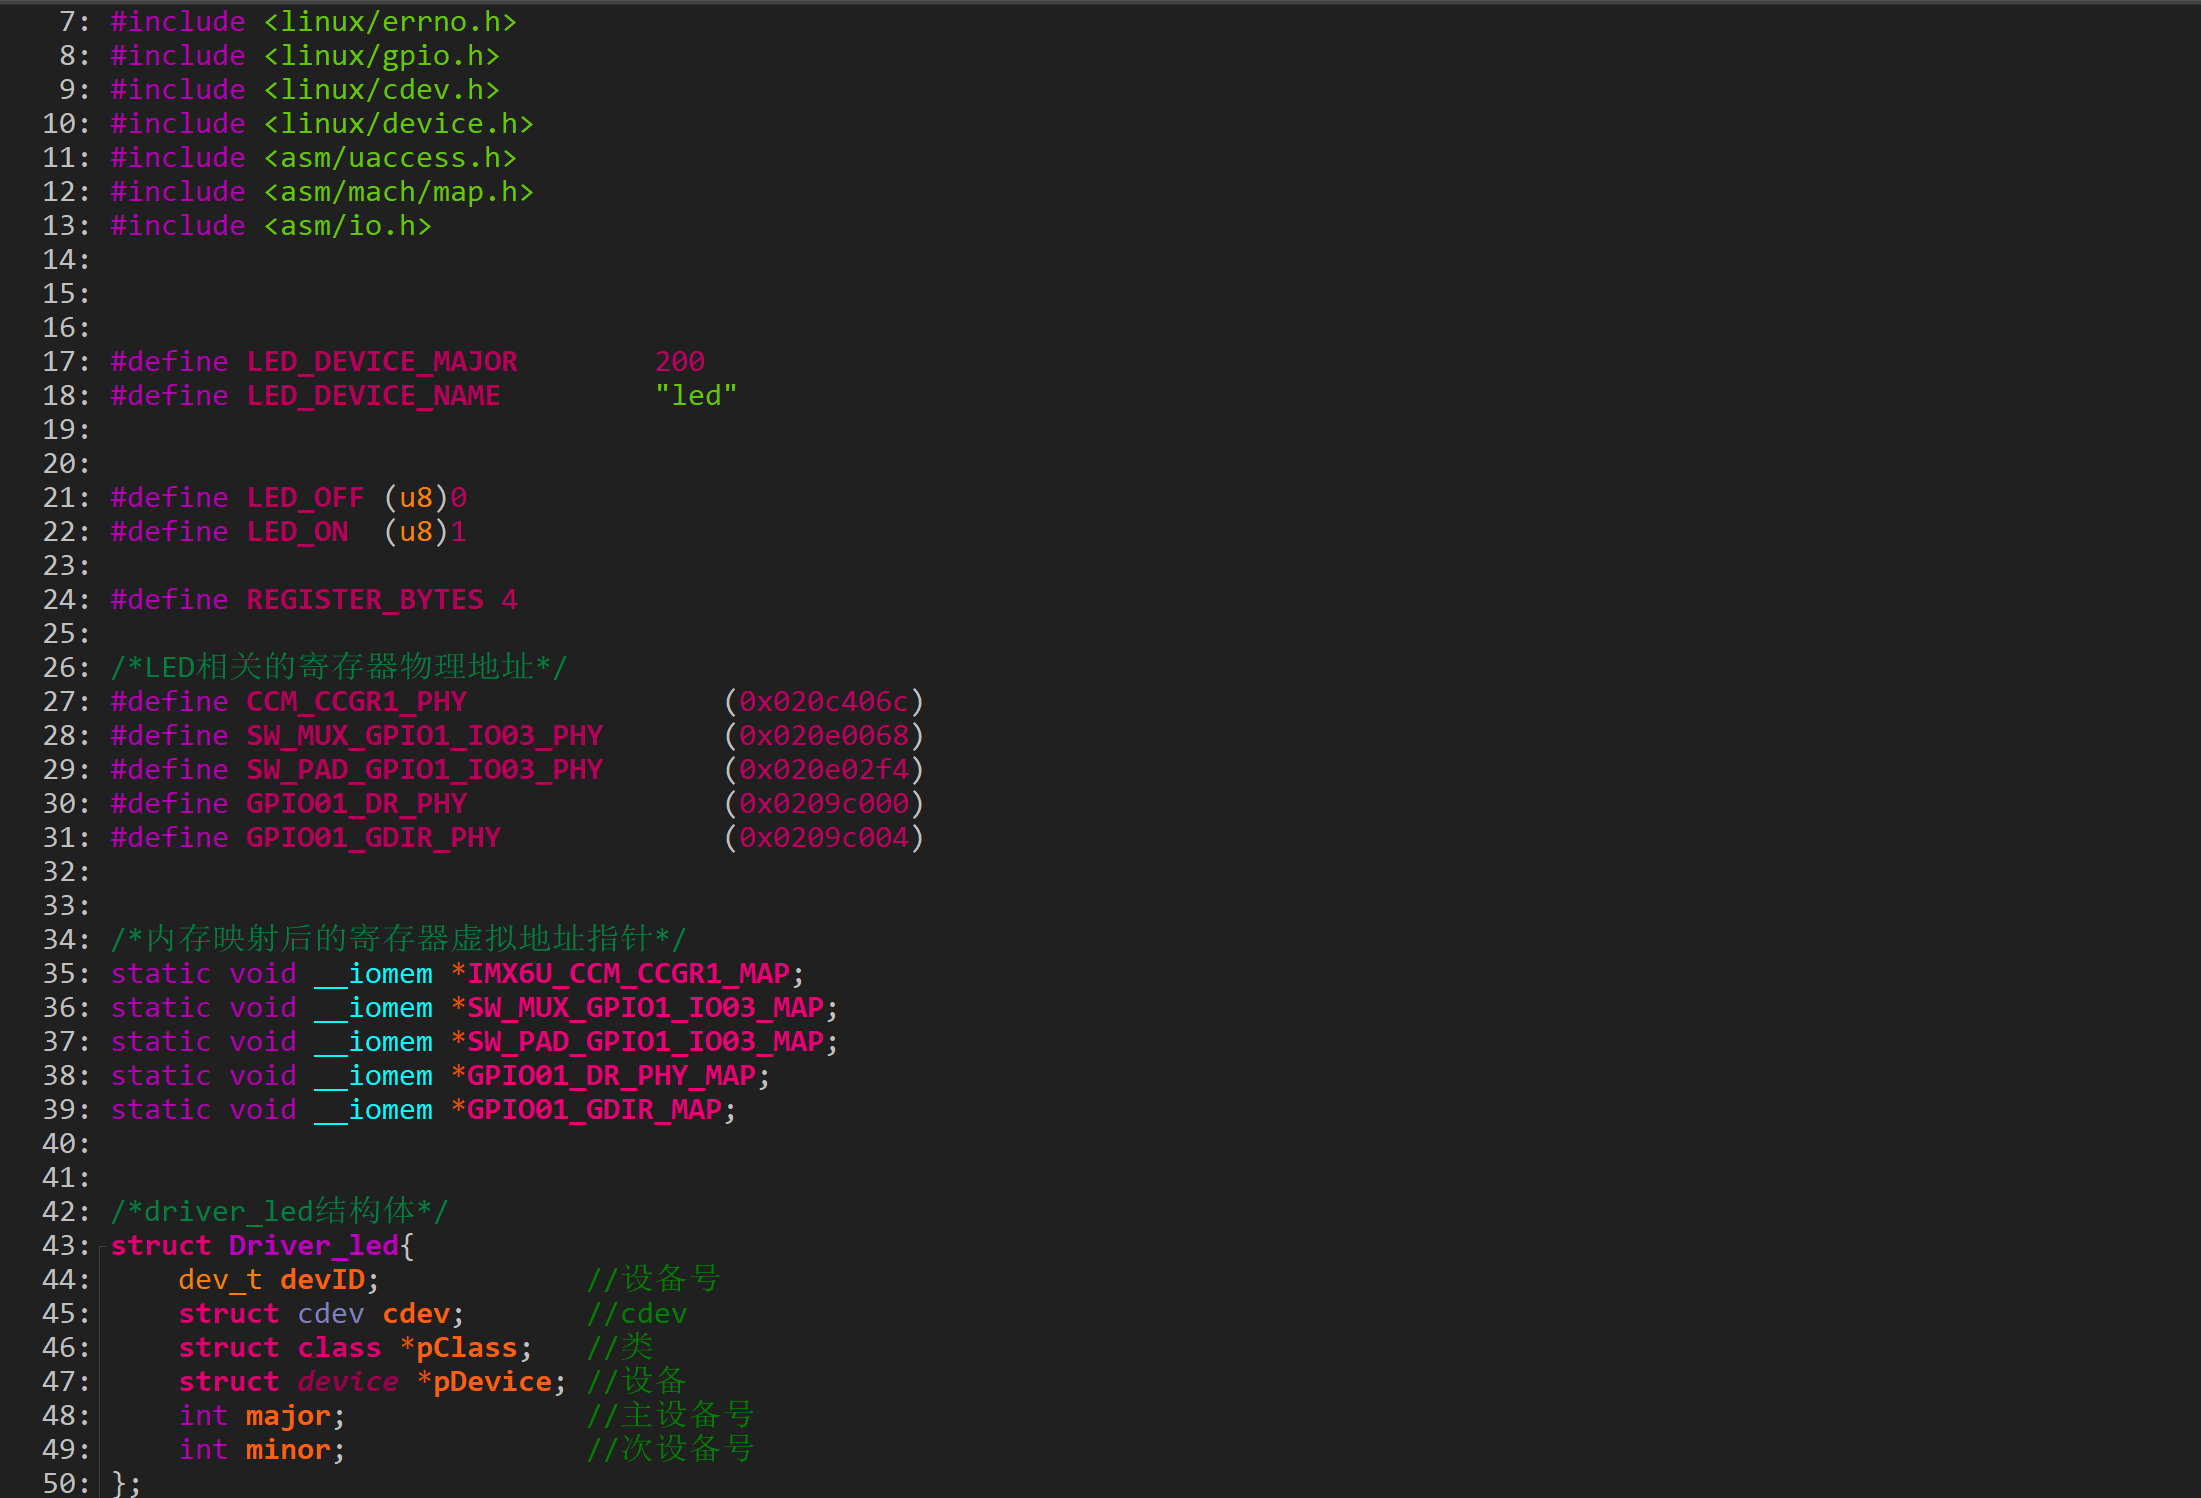The image size is (2201, 1498).
Task: Click the IMX6U_CCM_CCGR1_MAP pointer variable
Action: coord(628,974)
